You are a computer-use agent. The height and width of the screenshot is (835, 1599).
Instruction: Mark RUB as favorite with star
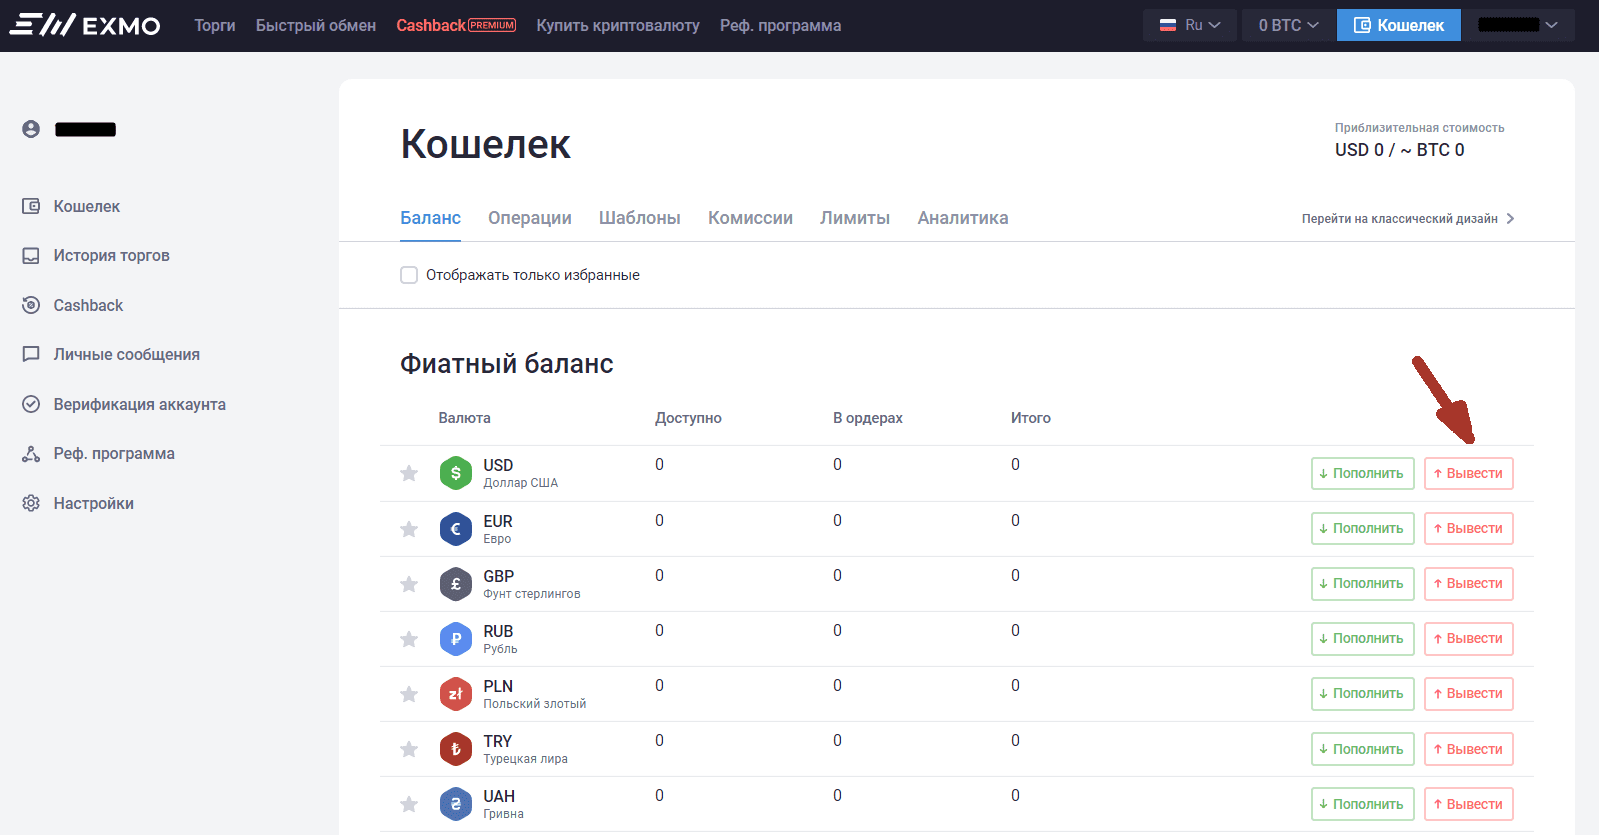click(409, 639)
